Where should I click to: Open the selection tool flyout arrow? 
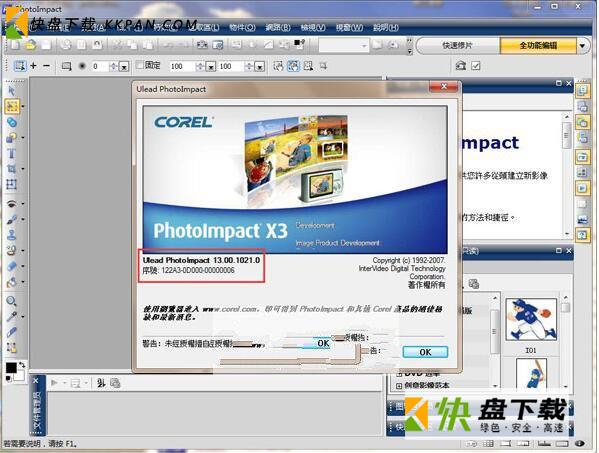coord(23,106)
